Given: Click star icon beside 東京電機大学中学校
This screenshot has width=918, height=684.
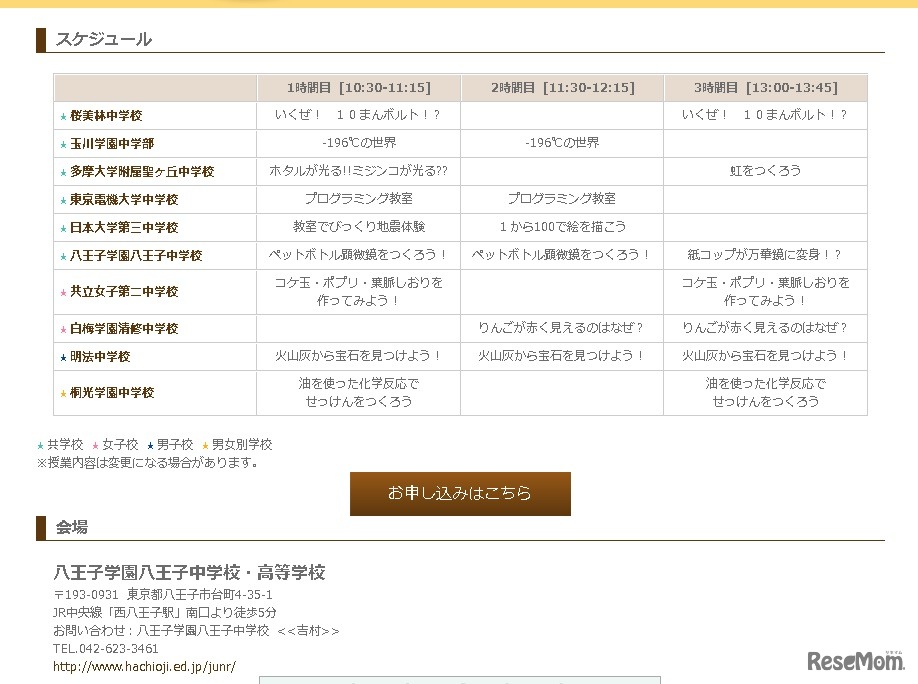Looking at the screenshot, I should click(63, 201).
